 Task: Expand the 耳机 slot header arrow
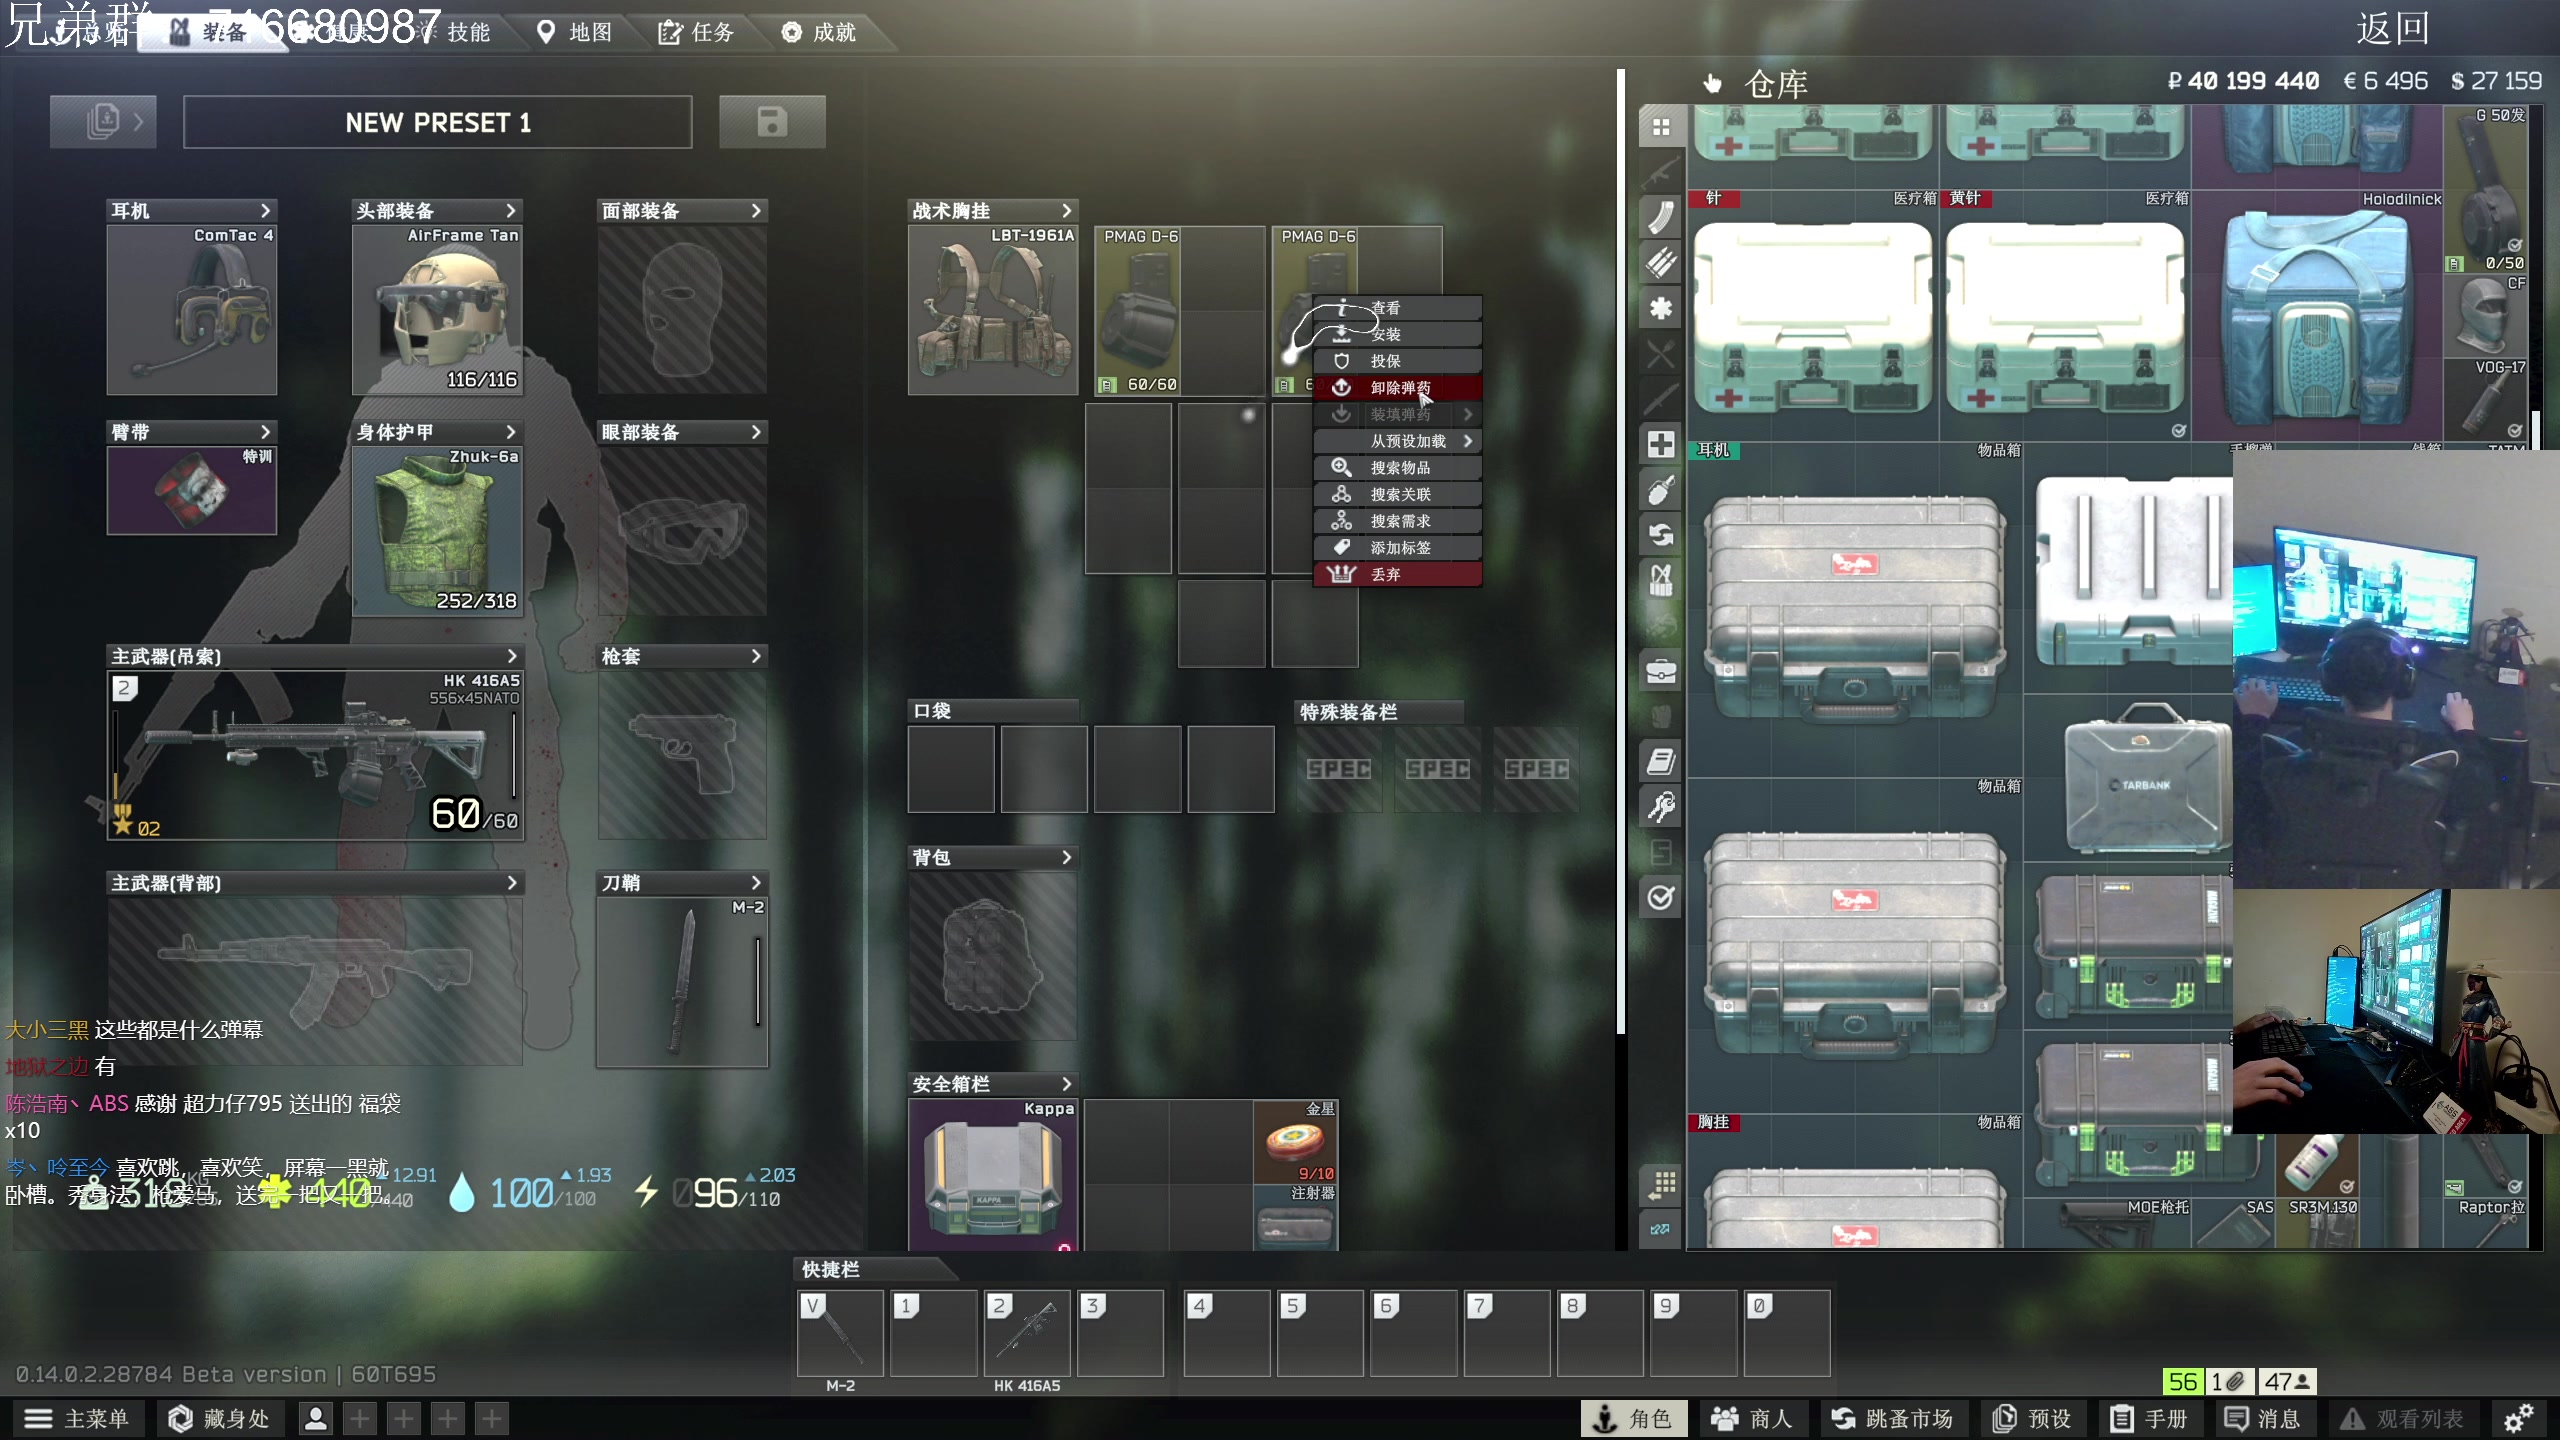pyautogui.click(x=265, y=210)
